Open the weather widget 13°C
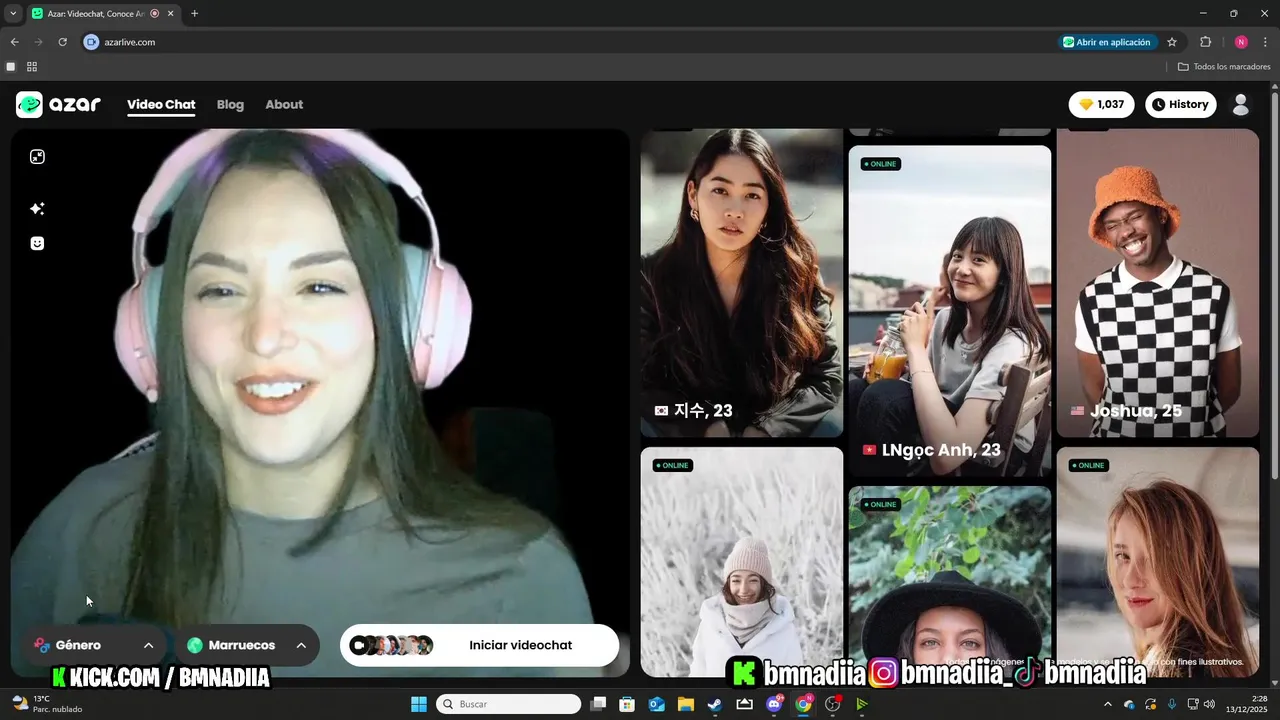Viewport: 1280px width, 720px height. coord(46,704)
